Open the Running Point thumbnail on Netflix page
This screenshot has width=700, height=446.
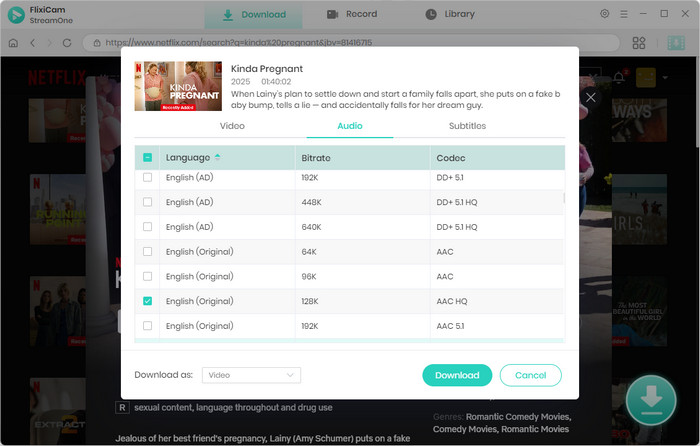coord(58,209)
